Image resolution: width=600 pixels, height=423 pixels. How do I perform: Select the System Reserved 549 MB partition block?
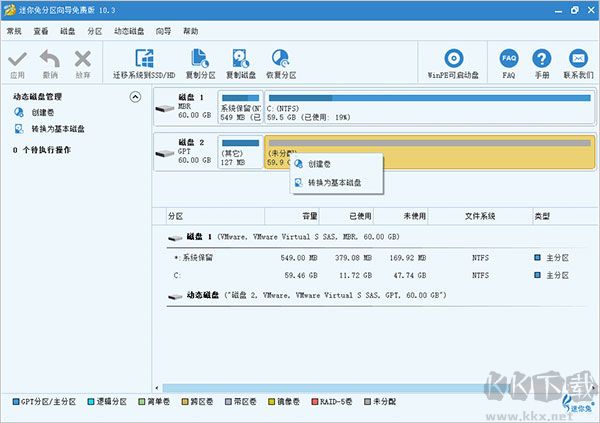pos(240,107)
